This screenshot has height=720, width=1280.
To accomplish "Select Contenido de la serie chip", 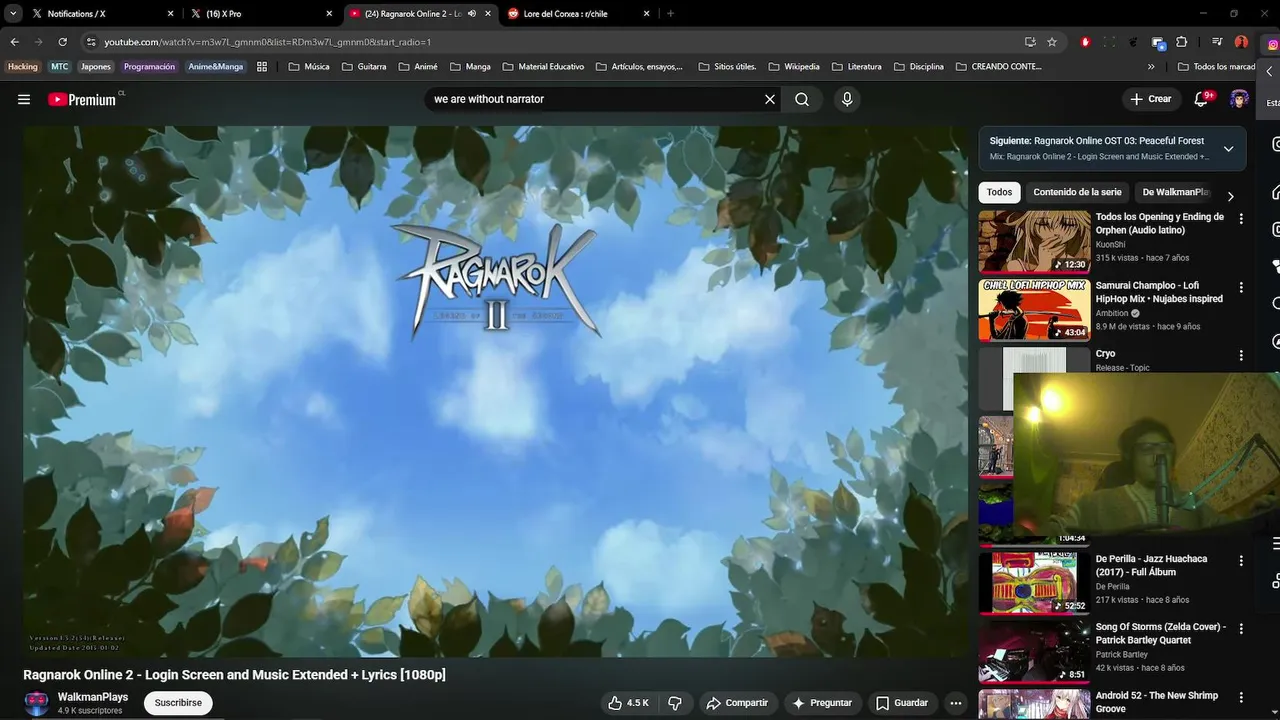I will tap(1077, 192).
